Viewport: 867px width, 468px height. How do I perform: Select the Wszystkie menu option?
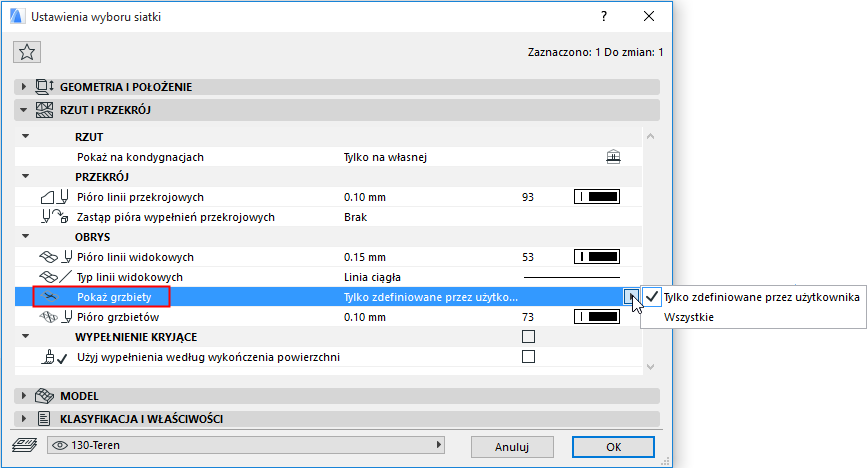[x=689, y=317]
